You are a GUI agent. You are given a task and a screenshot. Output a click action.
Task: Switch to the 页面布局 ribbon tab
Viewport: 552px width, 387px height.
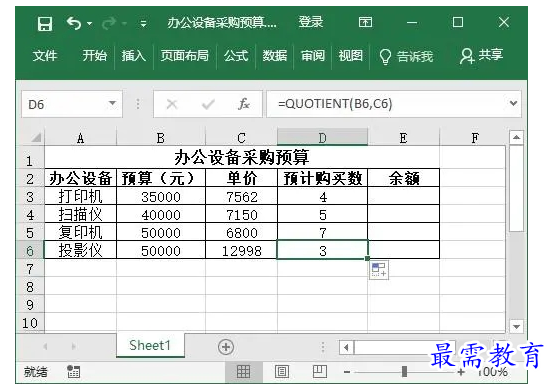[x=184, y=56]
